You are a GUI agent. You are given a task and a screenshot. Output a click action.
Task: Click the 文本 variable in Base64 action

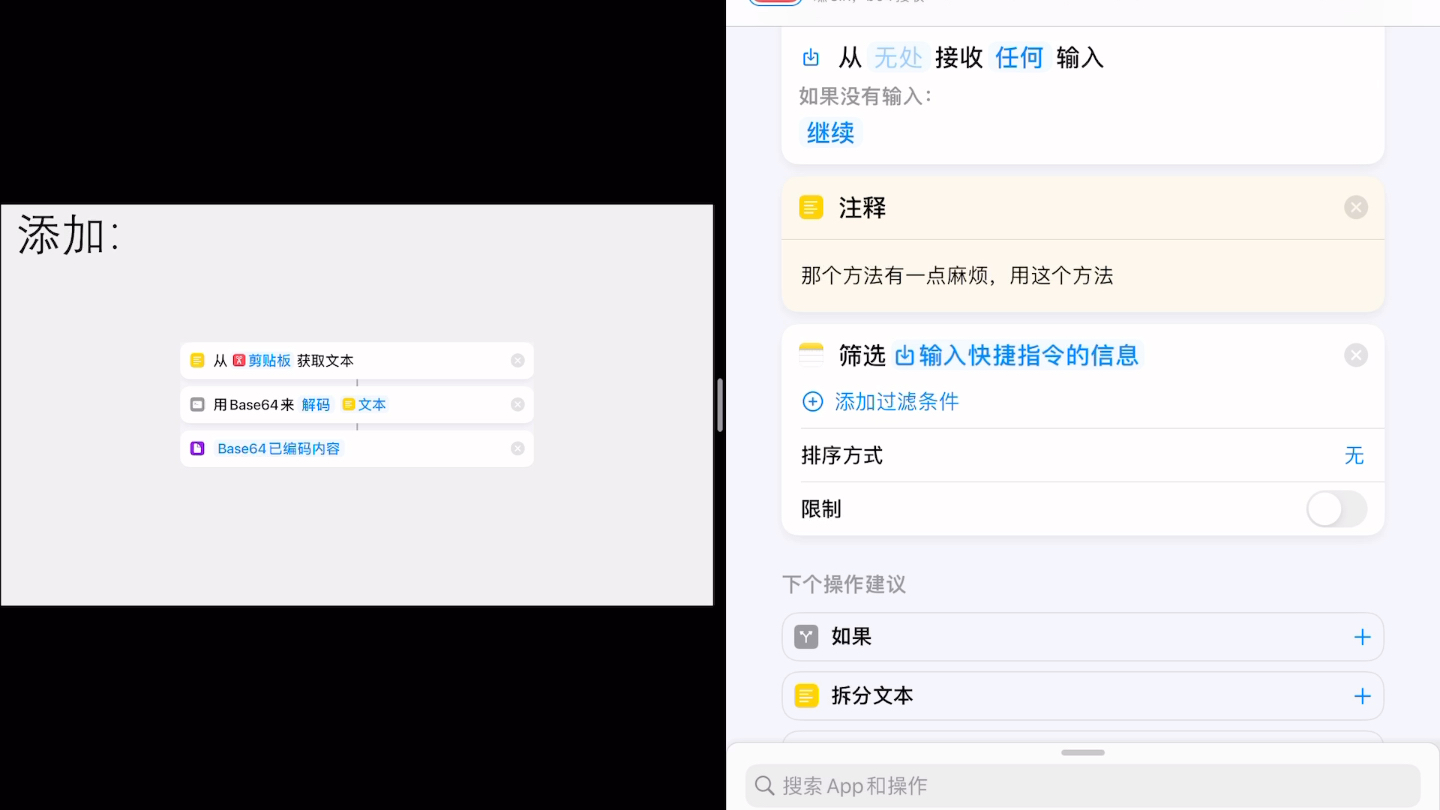pos(364,405)
